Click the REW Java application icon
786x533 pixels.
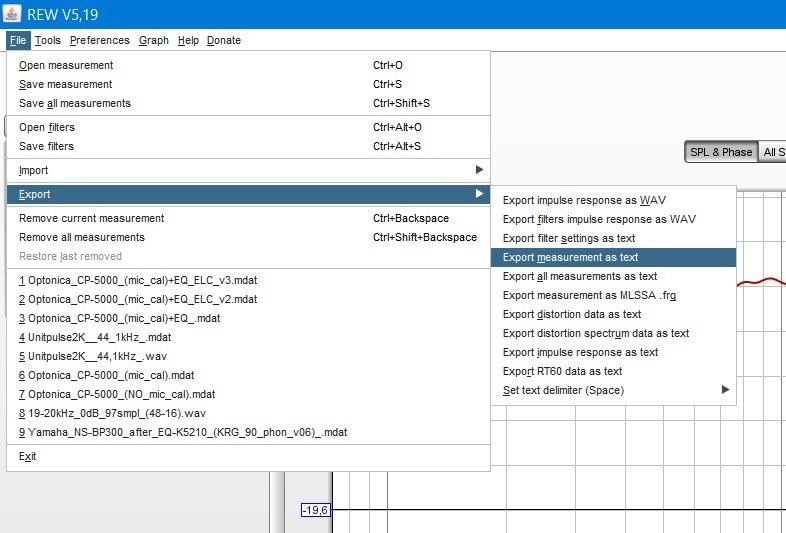point(12,14)
